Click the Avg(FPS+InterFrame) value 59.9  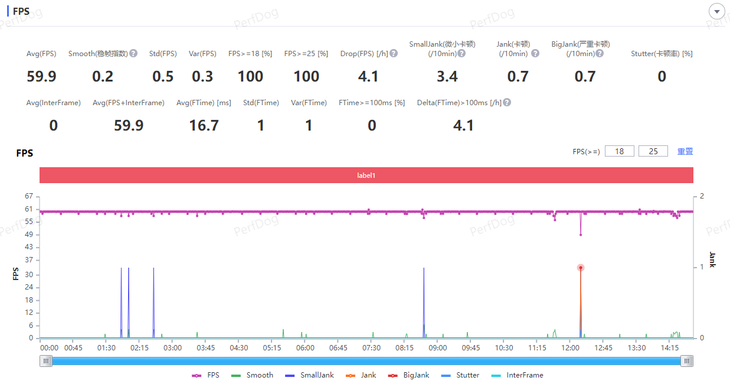[129, 125]
